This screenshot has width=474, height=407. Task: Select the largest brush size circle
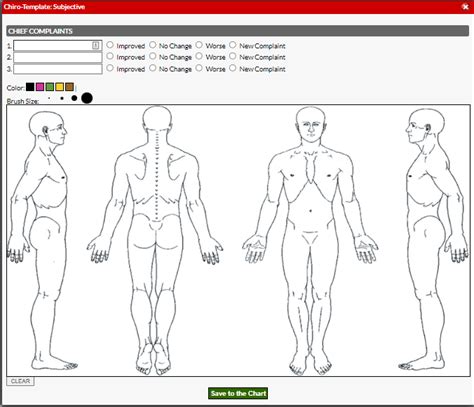click(87, 98)
